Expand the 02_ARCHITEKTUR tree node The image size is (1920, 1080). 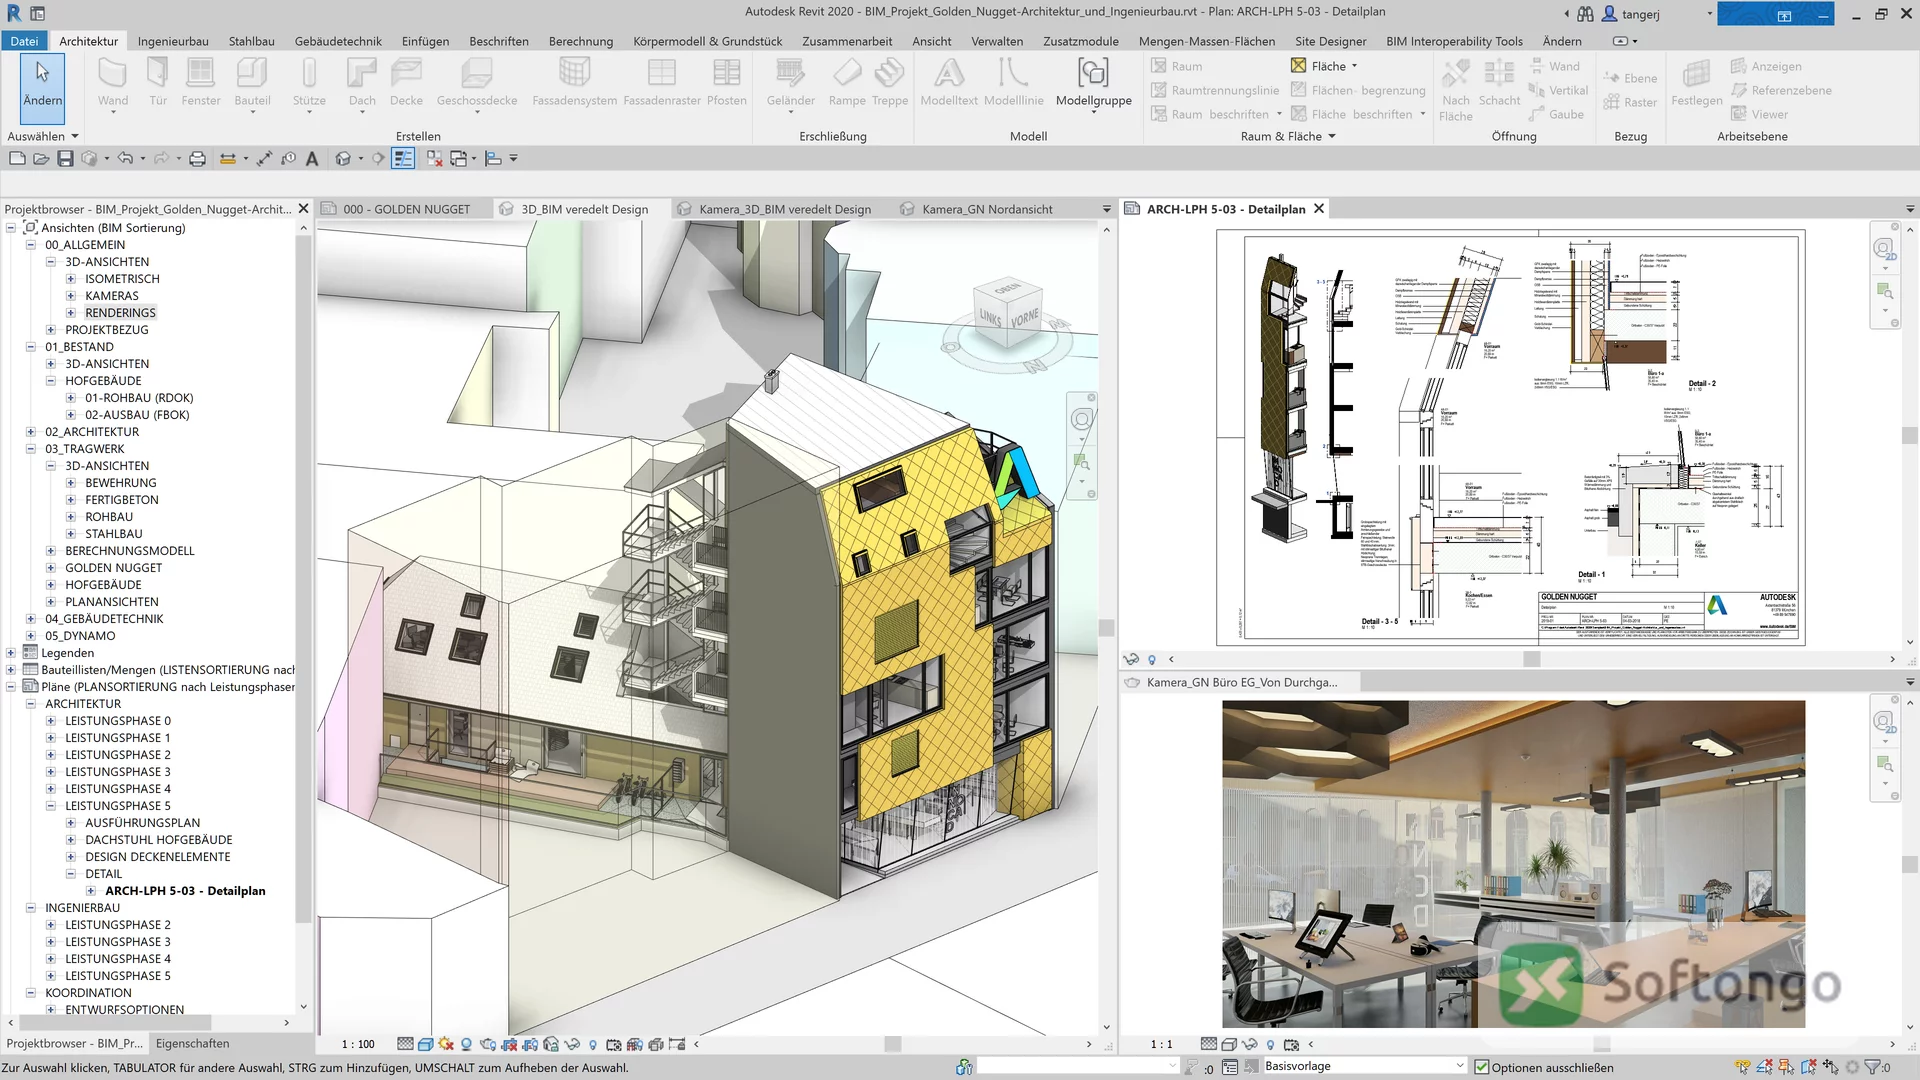[31, 432]
